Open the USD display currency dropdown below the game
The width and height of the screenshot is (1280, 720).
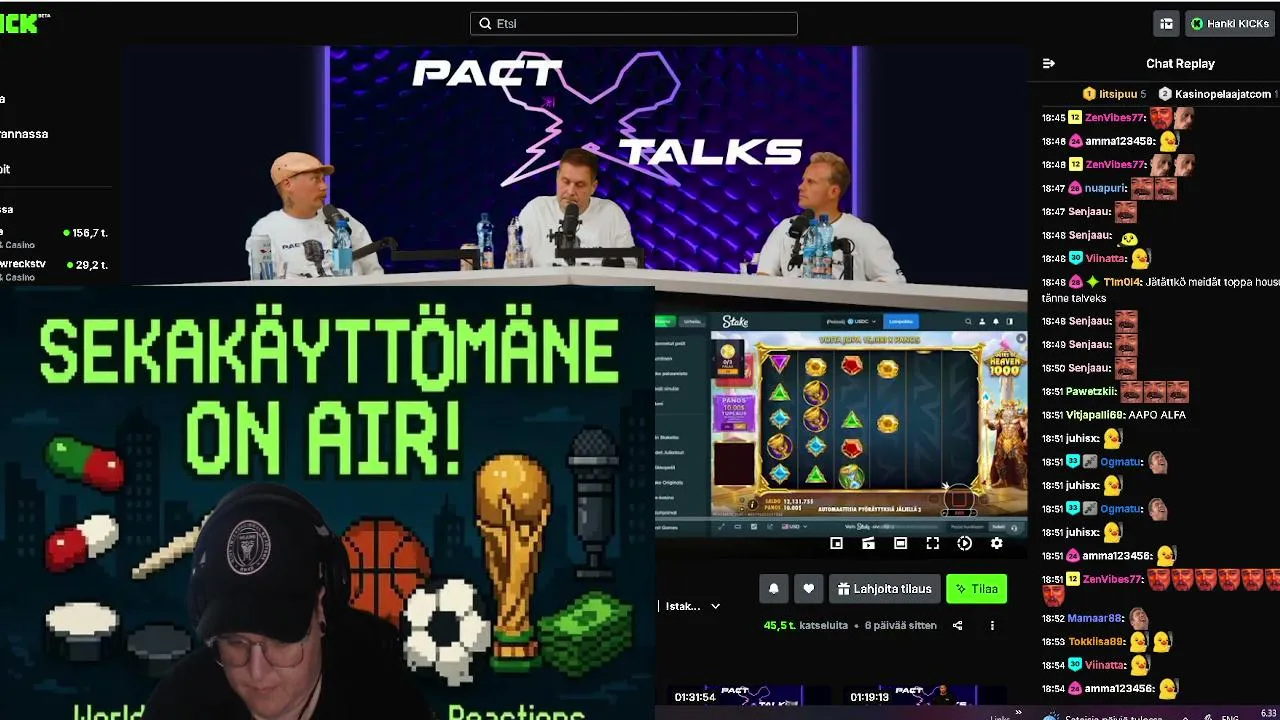tap(794, 527)
